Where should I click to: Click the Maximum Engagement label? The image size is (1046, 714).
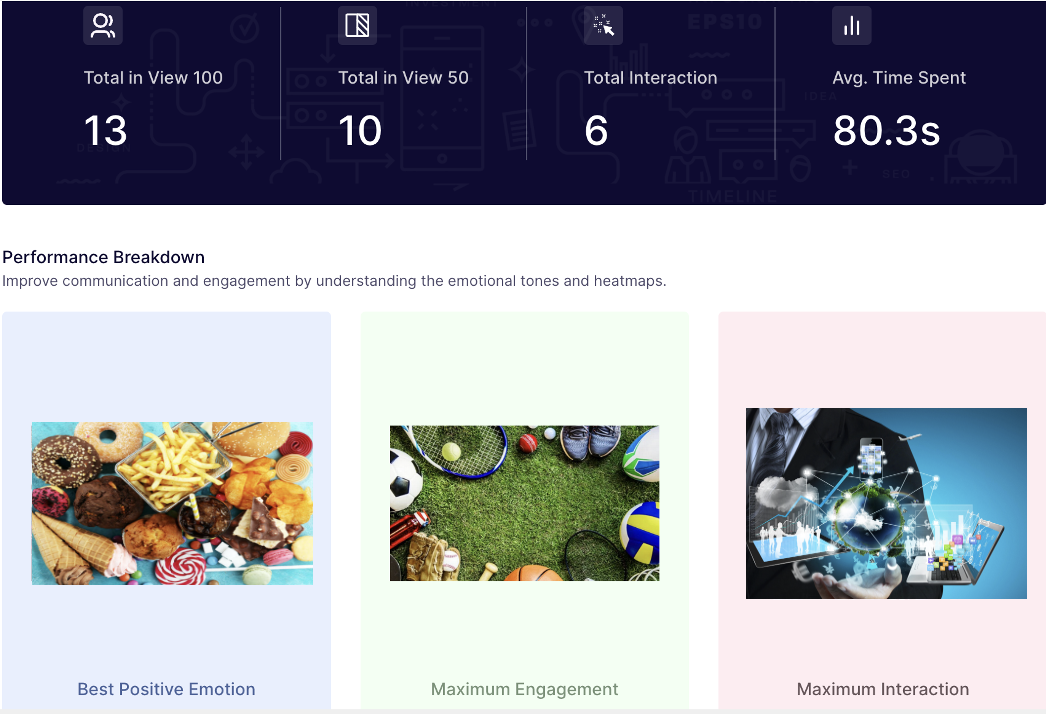(x=524, y=689)
